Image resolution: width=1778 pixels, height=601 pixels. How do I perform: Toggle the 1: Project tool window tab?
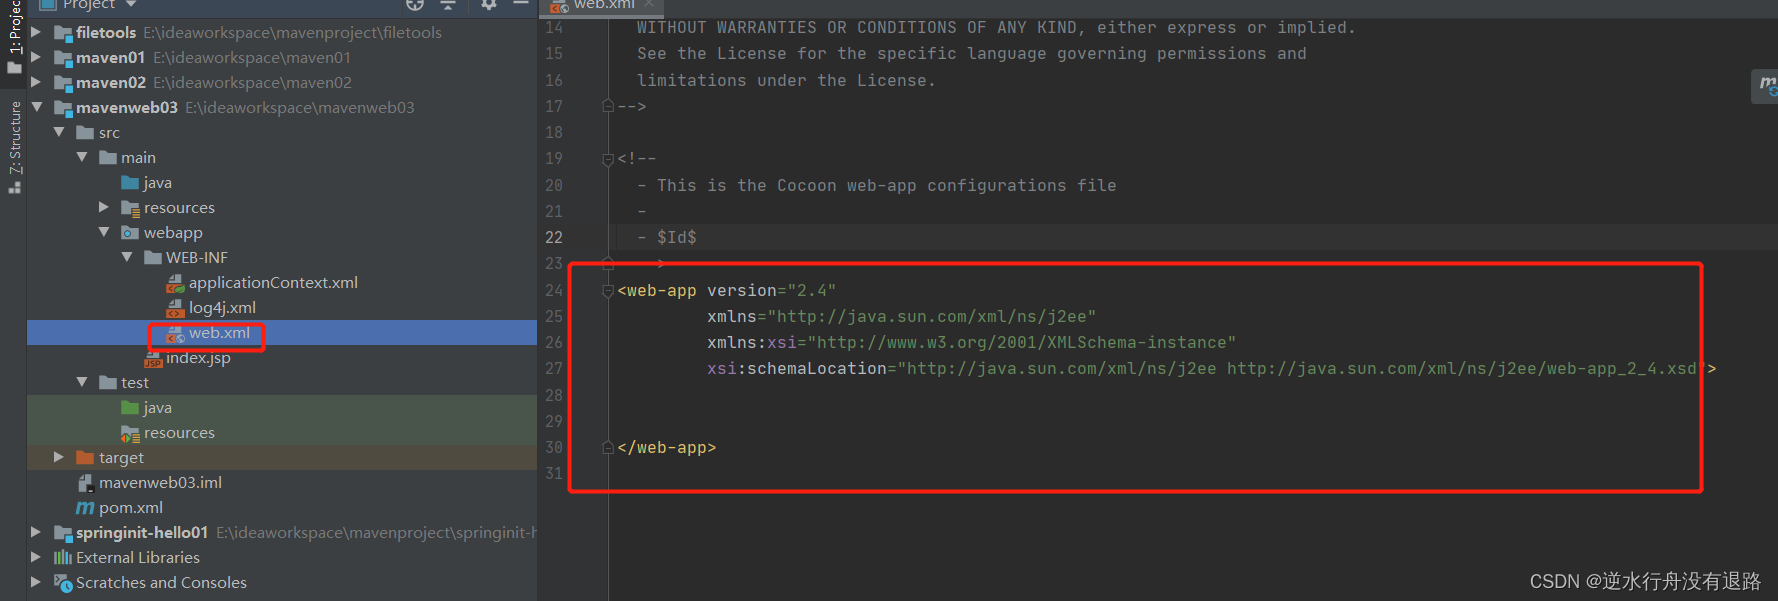[14, 38]
